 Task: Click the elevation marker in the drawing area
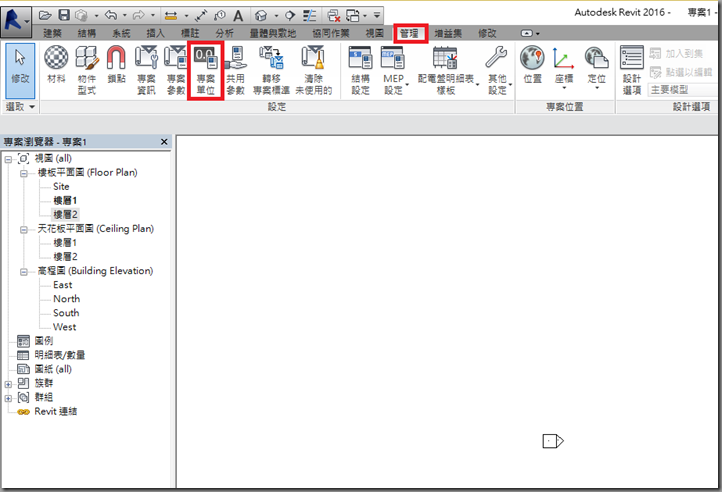pyautogui.click(x=553, y=441)
